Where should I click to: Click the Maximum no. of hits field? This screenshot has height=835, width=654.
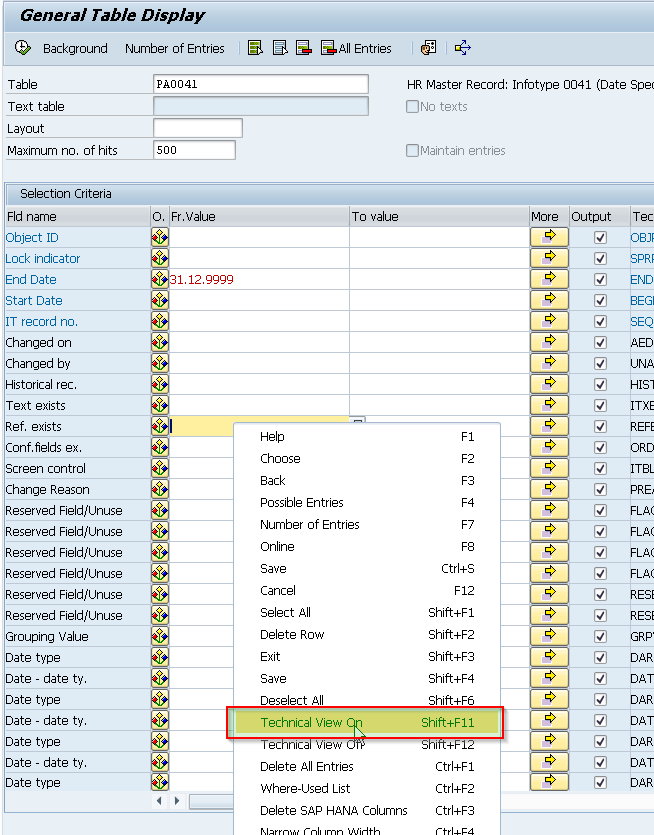coord(194,151)
